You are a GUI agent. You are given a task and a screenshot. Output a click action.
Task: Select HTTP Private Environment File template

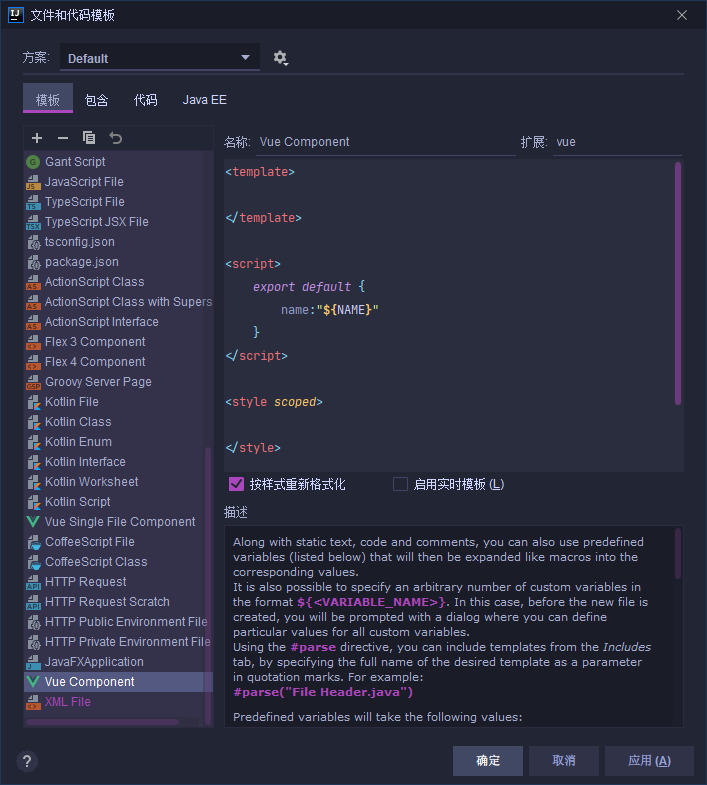(x=119, y=642)
